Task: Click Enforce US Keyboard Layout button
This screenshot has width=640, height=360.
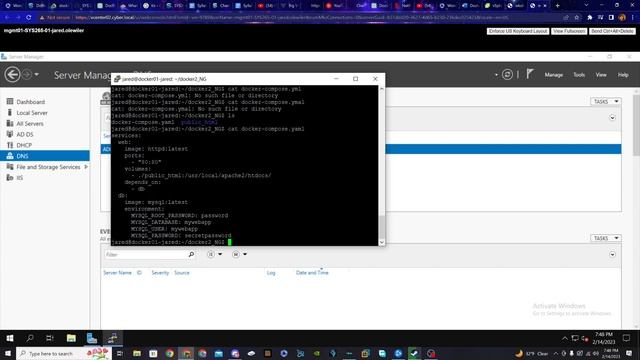Action: 518,31
